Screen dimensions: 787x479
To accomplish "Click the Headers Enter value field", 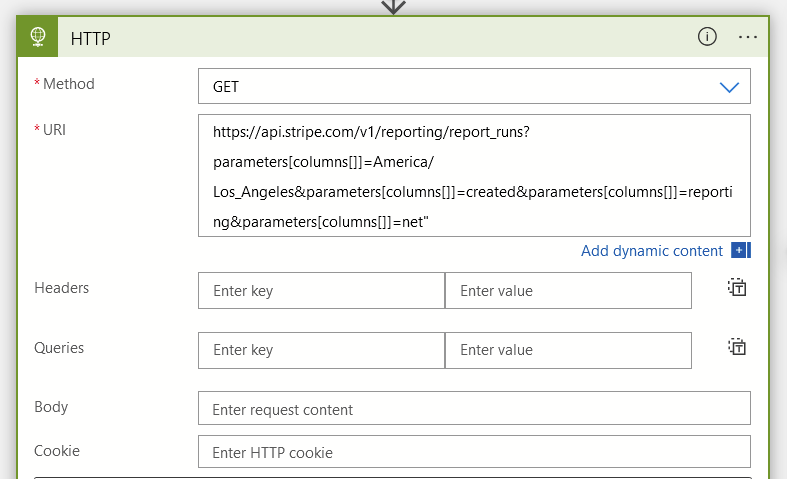I will point(568,291).
